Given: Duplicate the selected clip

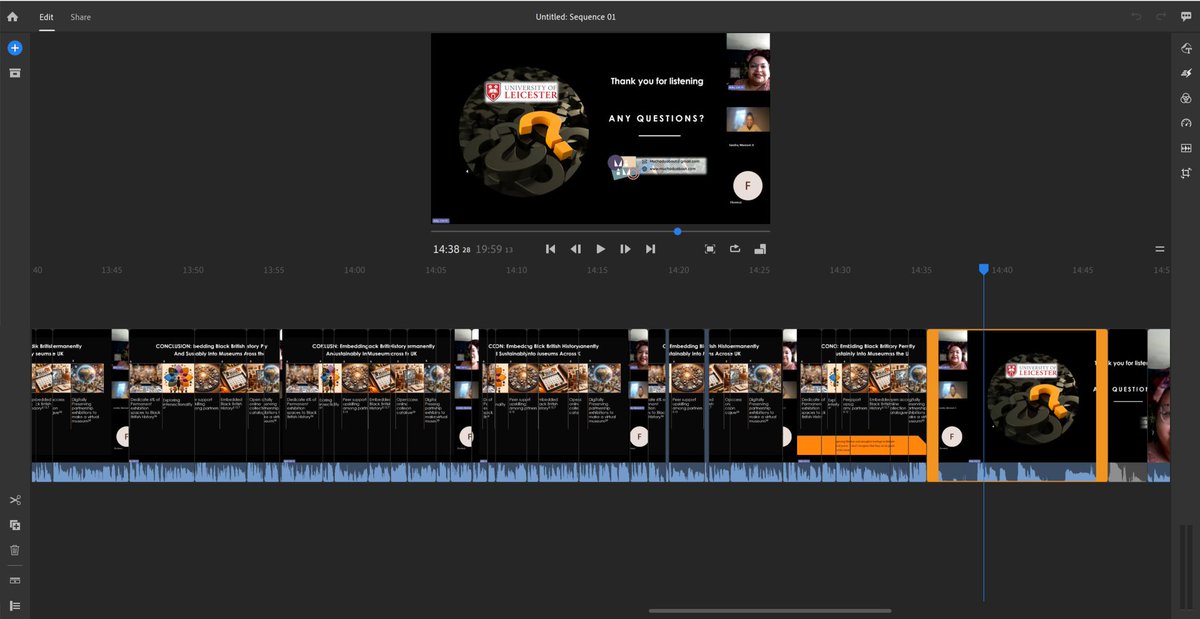Looking at the screenshot, I should tap(15, 525).
